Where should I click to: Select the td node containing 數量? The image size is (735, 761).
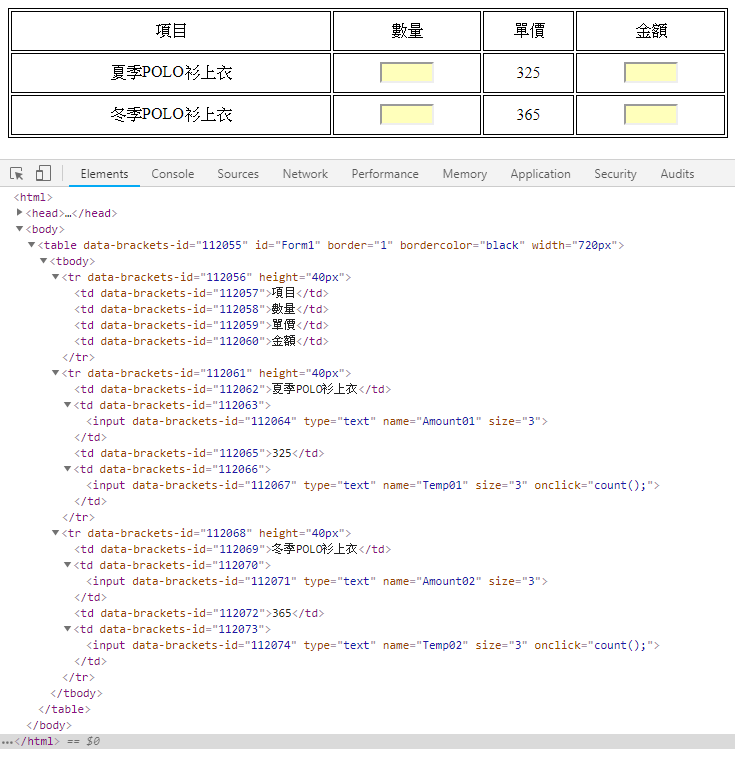coord(201,309)
